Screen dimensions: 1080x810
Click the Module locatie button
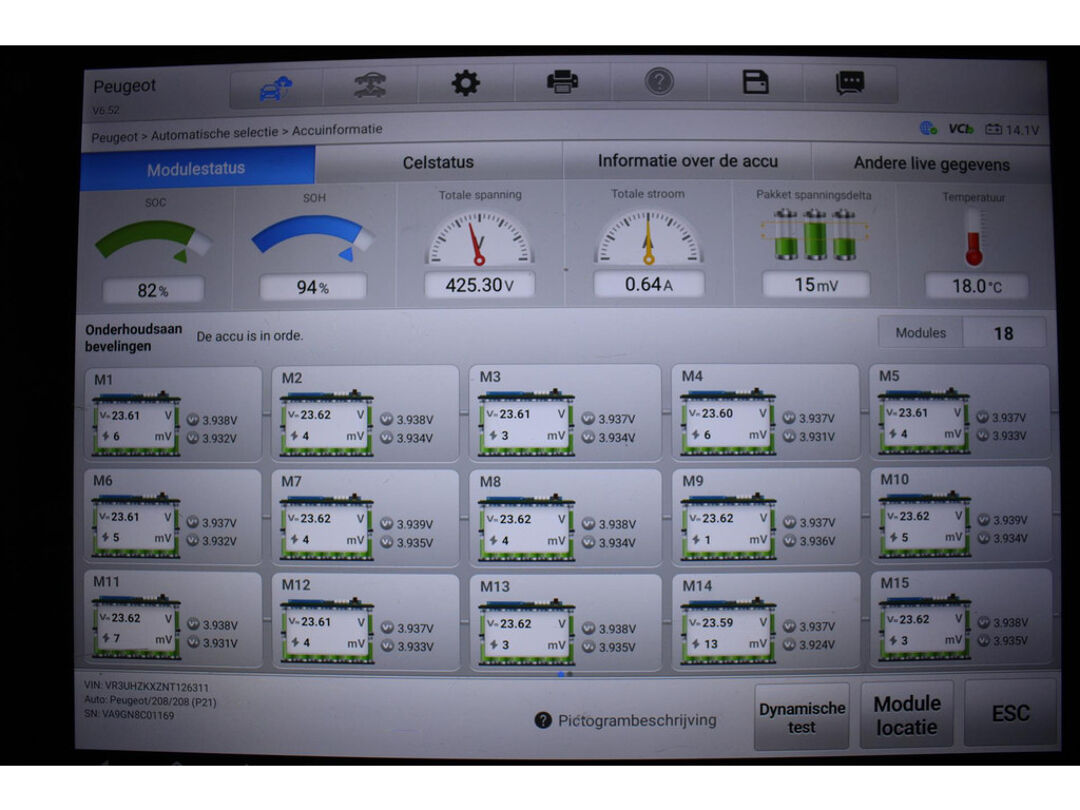click(x=907, y=715)
